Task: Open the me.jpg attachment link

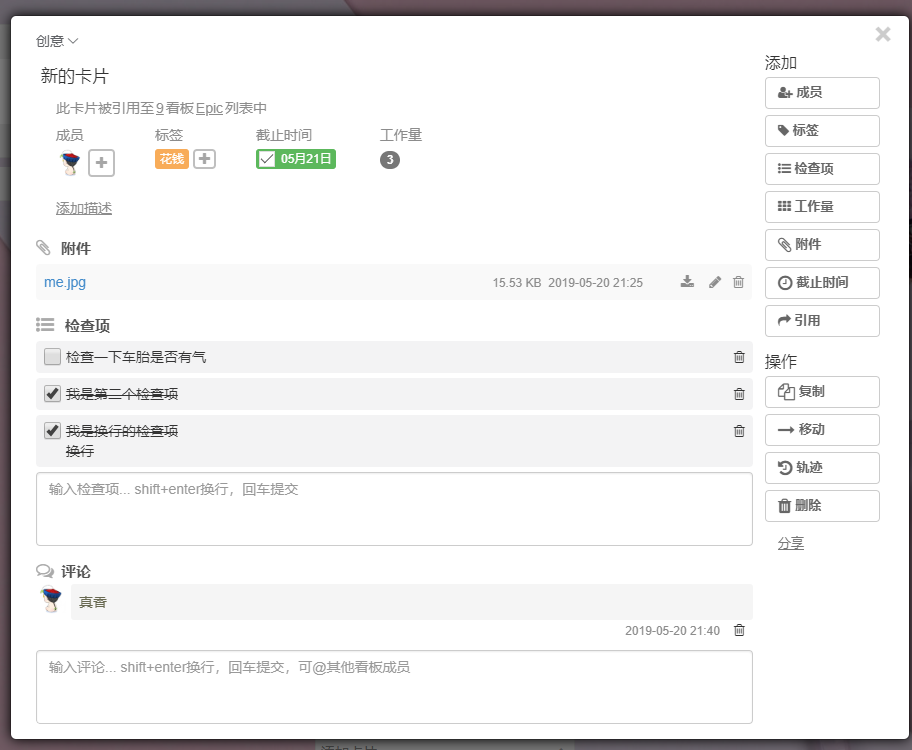Action: pos(65,282)
